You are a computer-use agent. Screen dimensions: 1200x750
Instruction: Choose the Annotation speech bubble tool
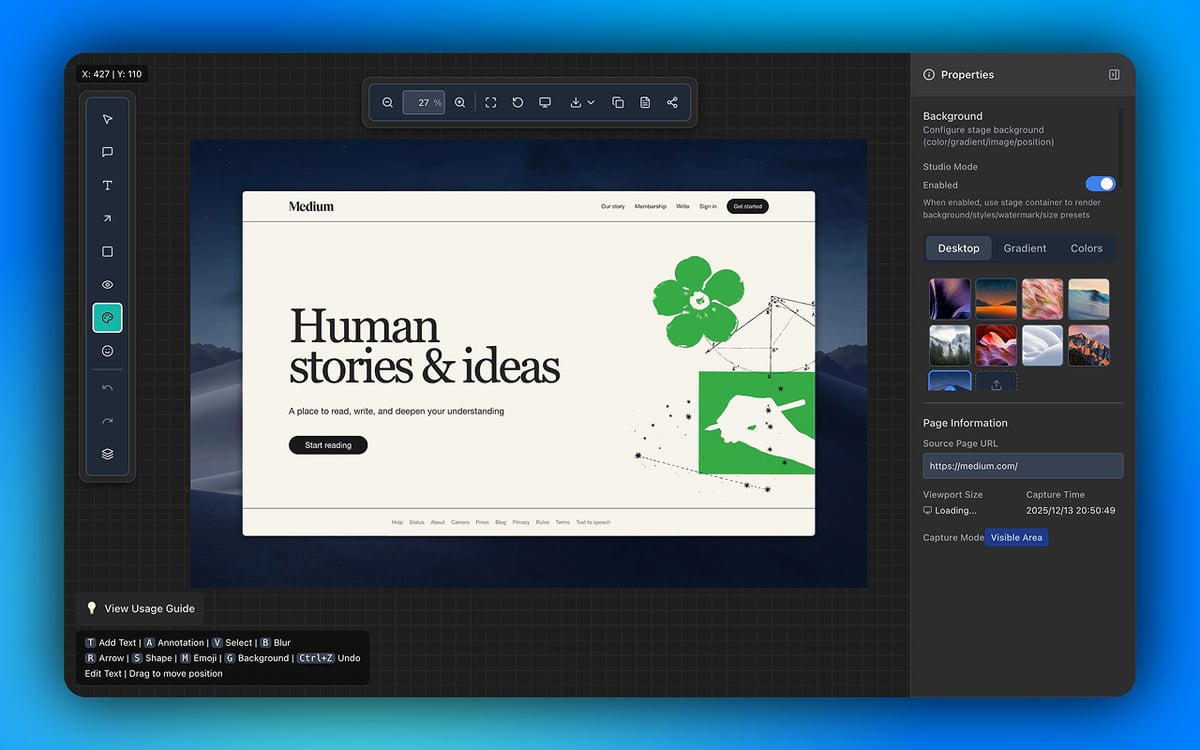click(107, 152)
